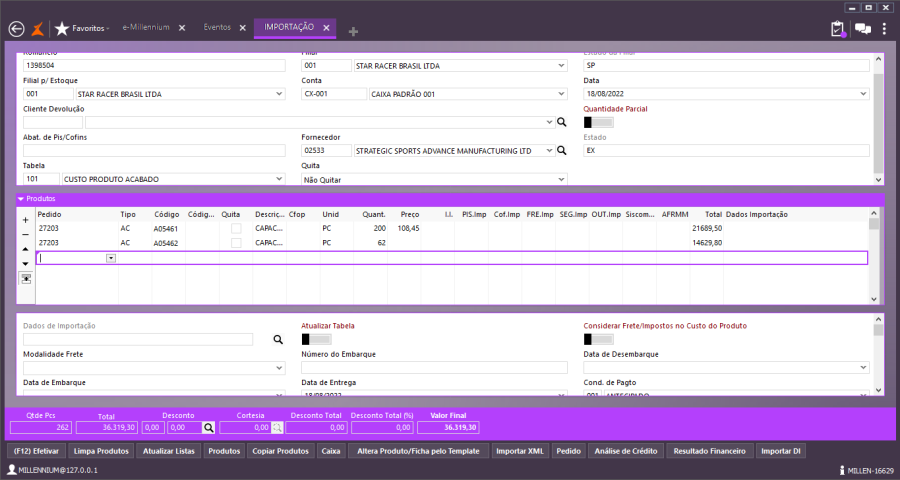
Task: Switch to the Eventos tab
Action: (217, 28)
